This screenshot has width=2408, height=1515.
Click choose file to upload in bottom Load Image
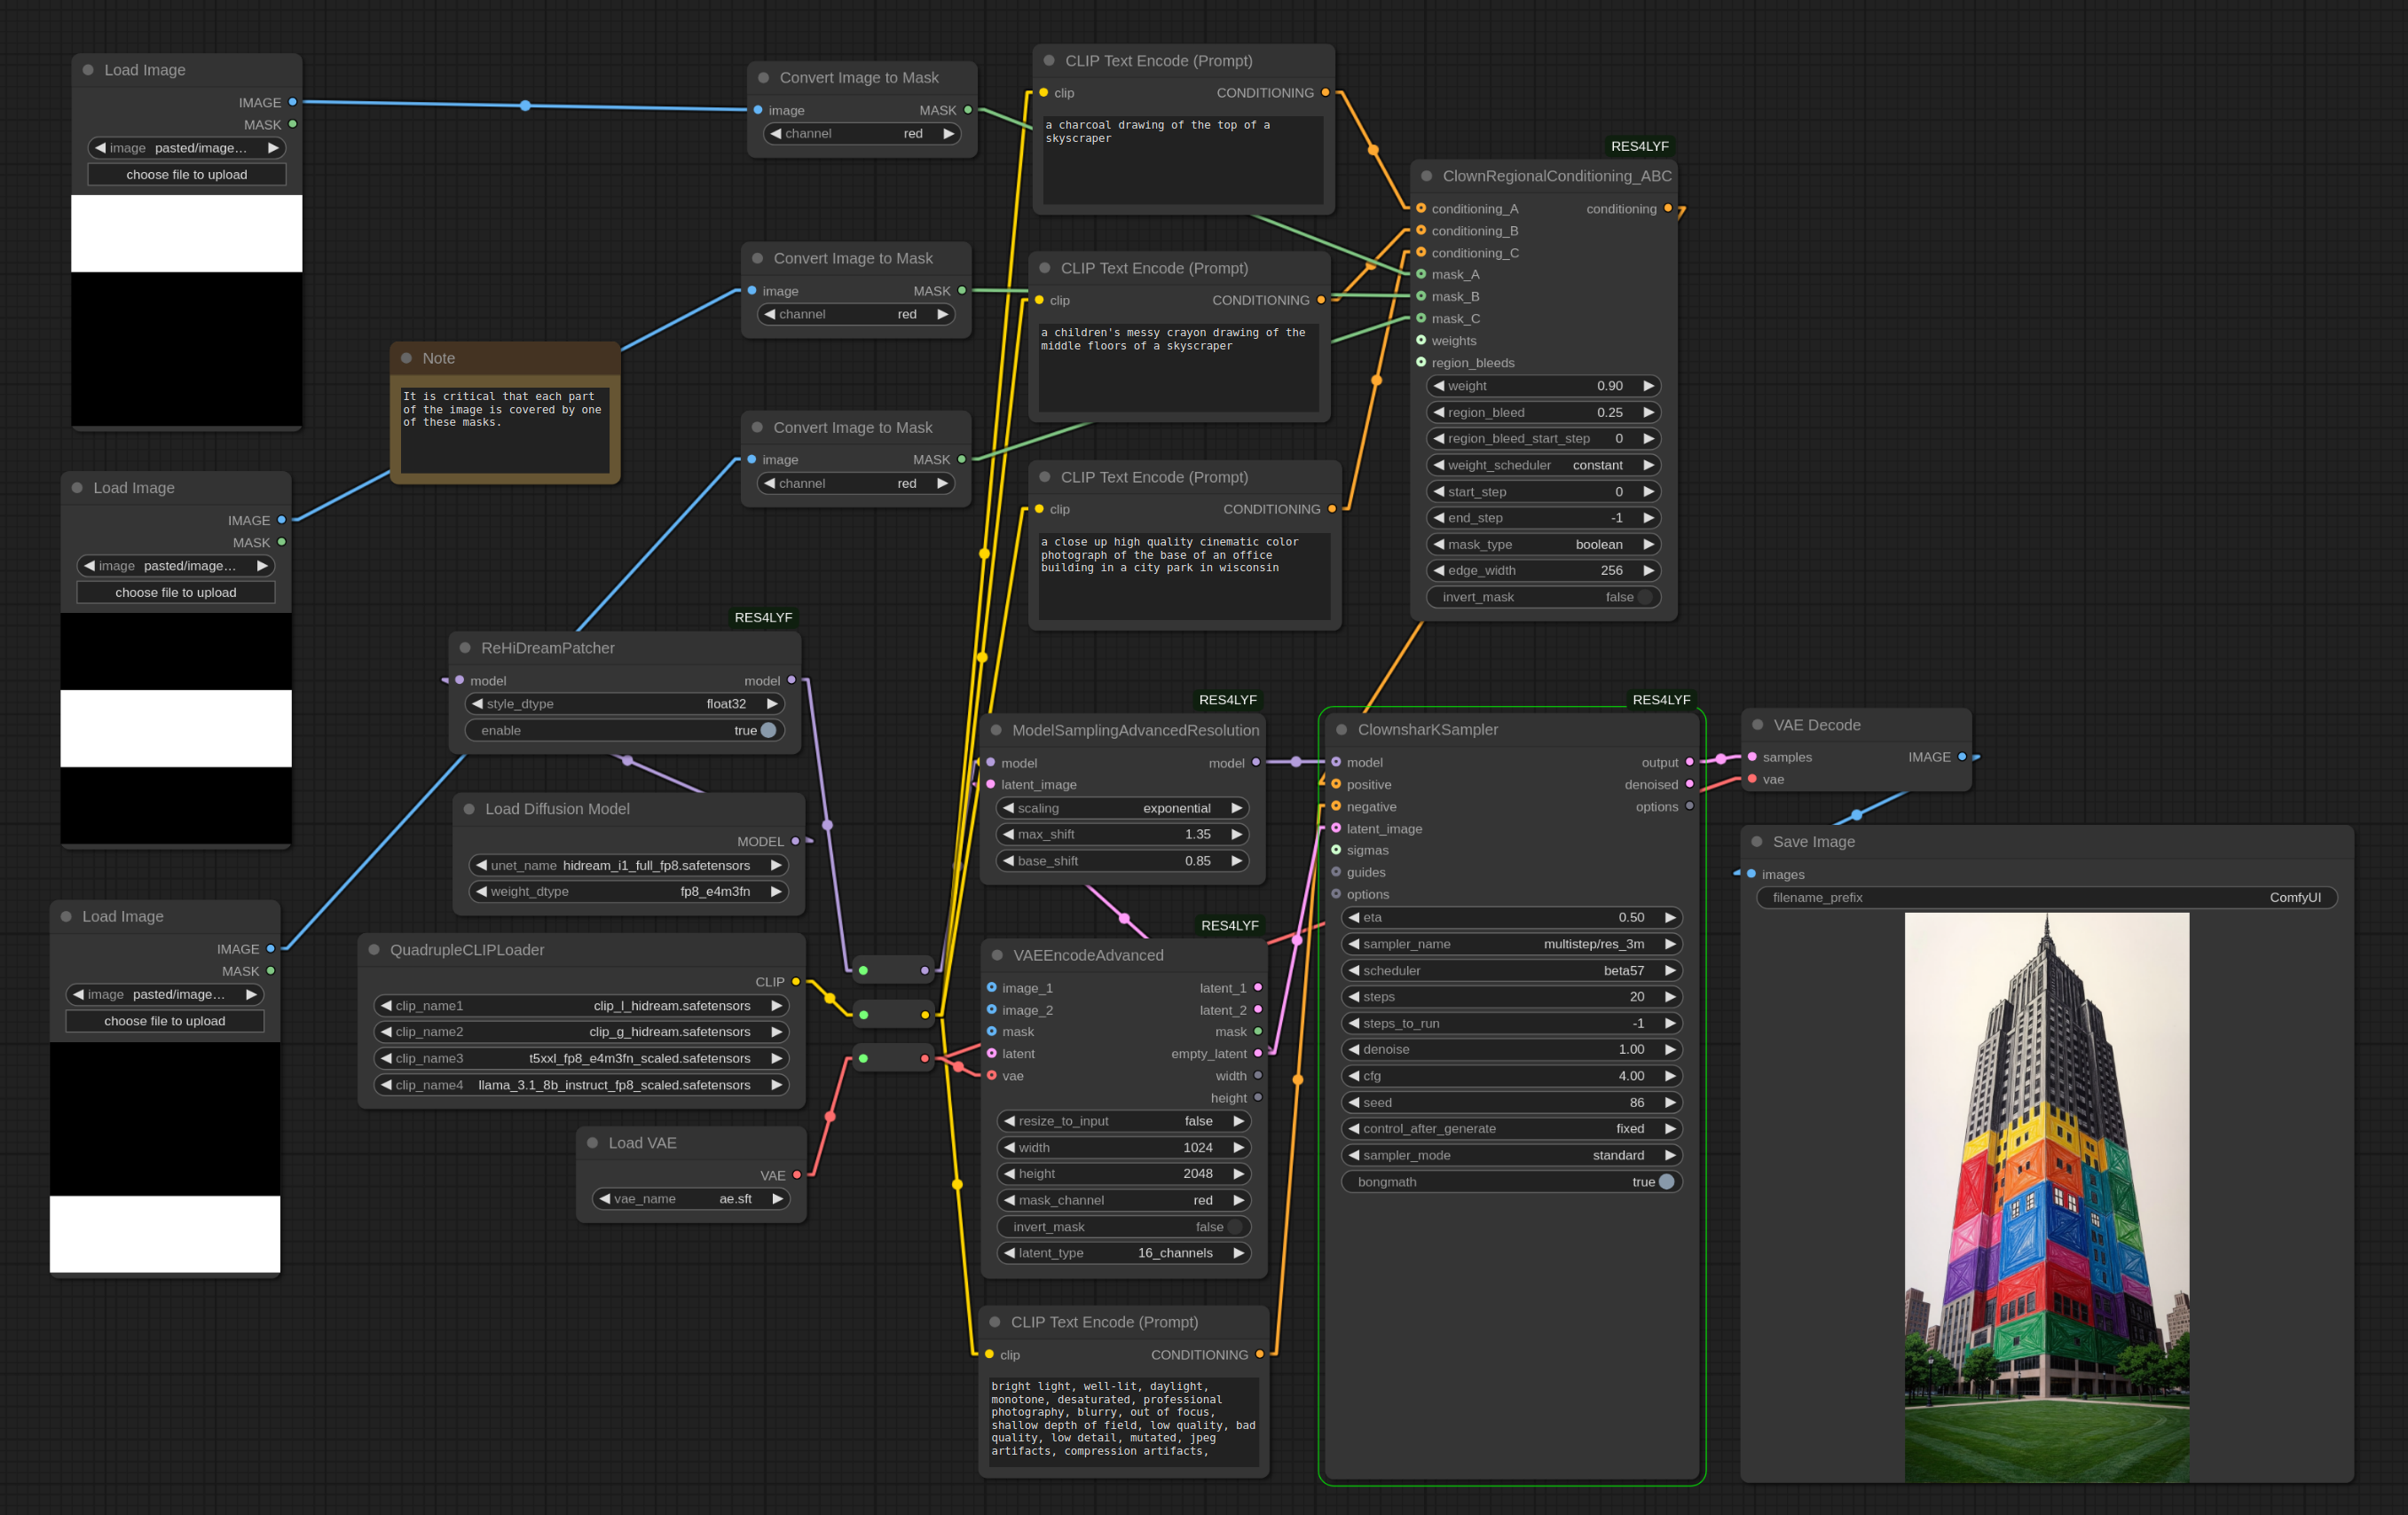(x=165, y=1021)
